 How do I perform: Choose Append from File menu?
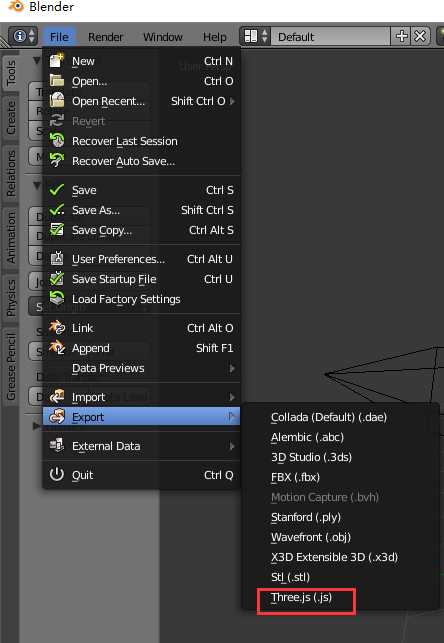(x=141, y=348)
